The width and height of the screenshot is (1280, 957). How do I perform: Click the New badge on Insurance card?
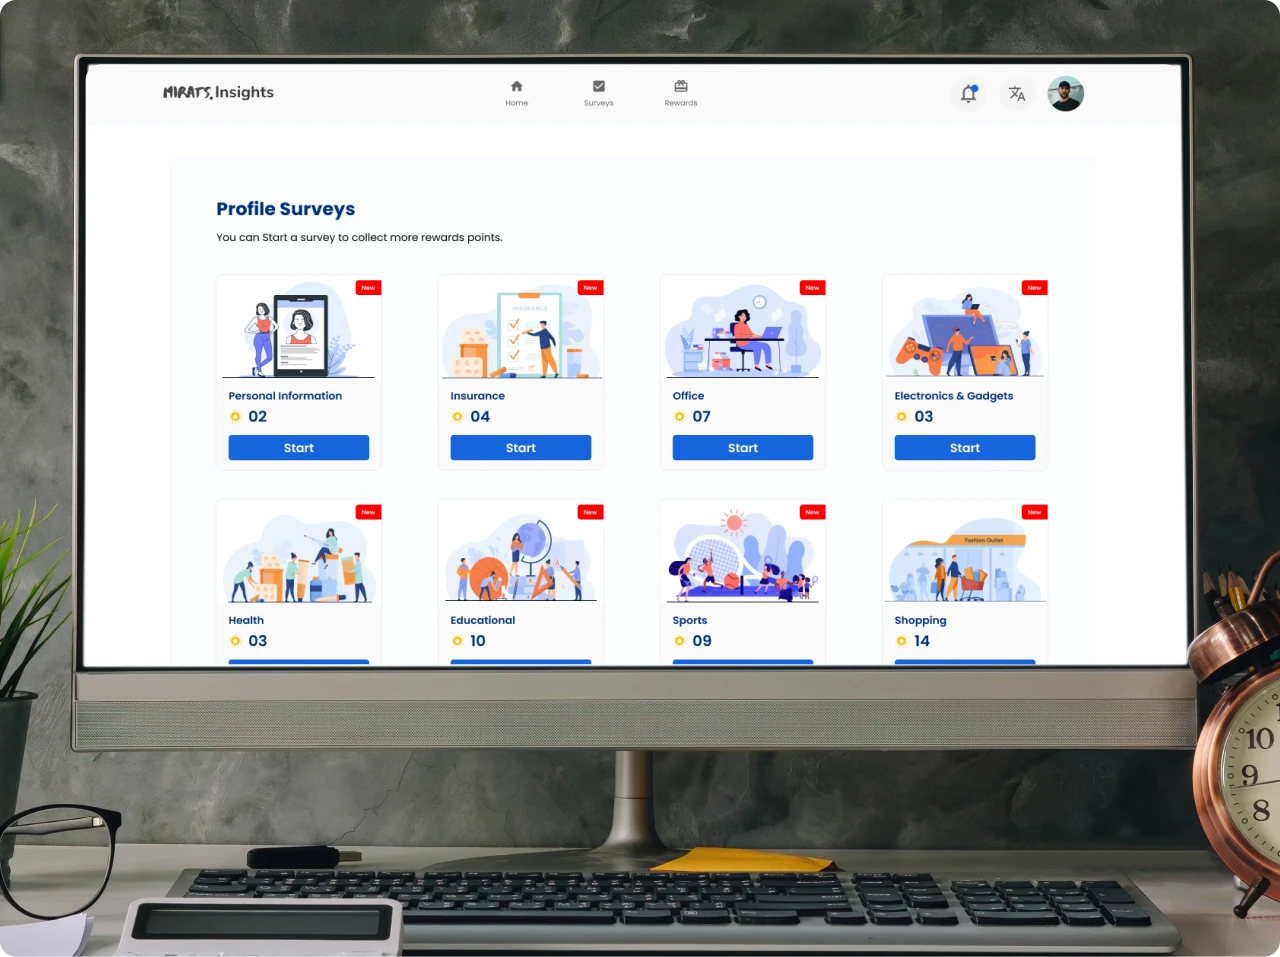pos(590,288)
